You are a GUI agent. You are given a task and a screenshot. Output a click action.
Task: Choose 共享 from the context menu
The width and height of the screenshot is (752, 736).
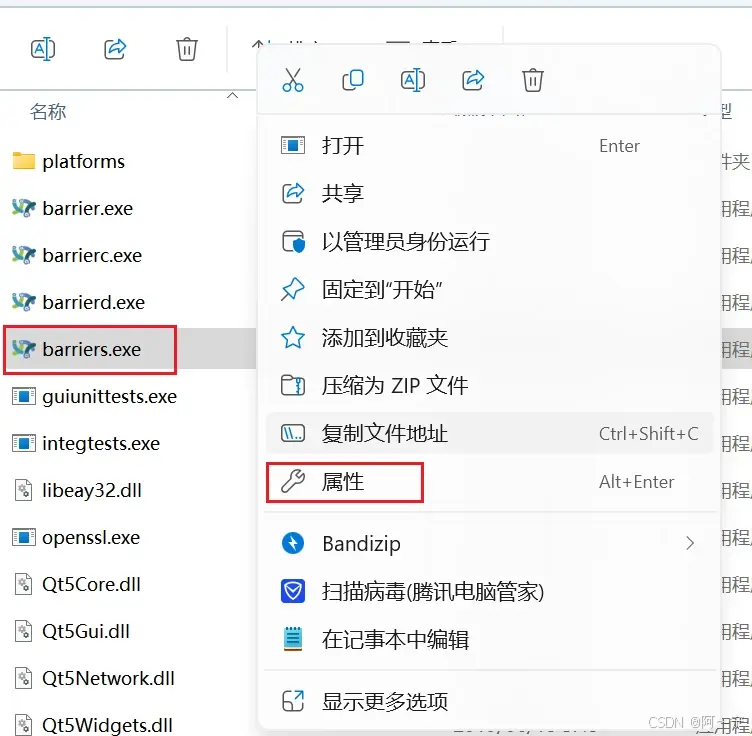(489, 194)
